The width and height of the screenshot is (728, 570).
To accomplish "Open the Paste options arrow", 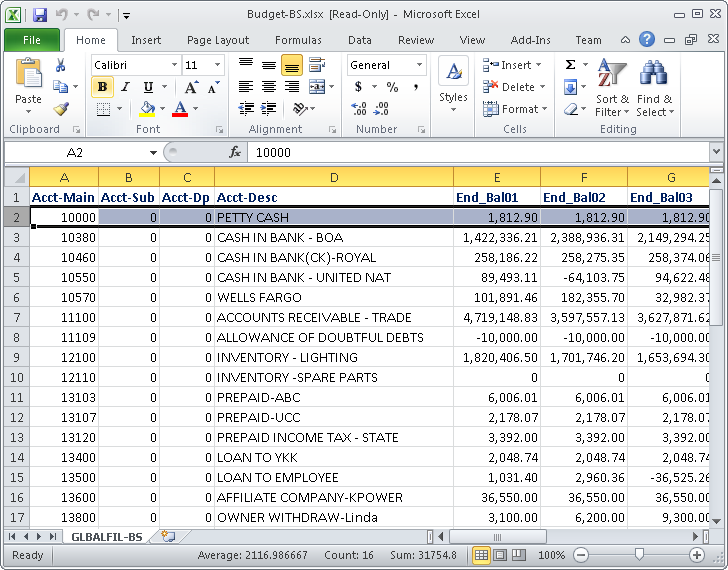I will (x=28, y=112).
